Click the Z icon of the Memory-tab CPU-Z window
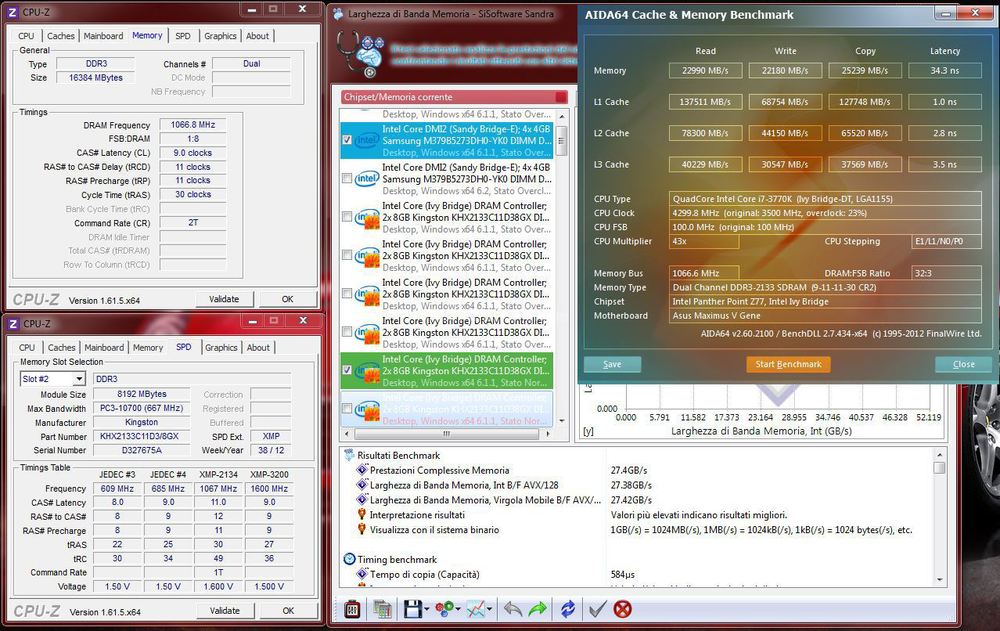The width and height of the screenshot is (1000, 631). [x=13, y=12]
